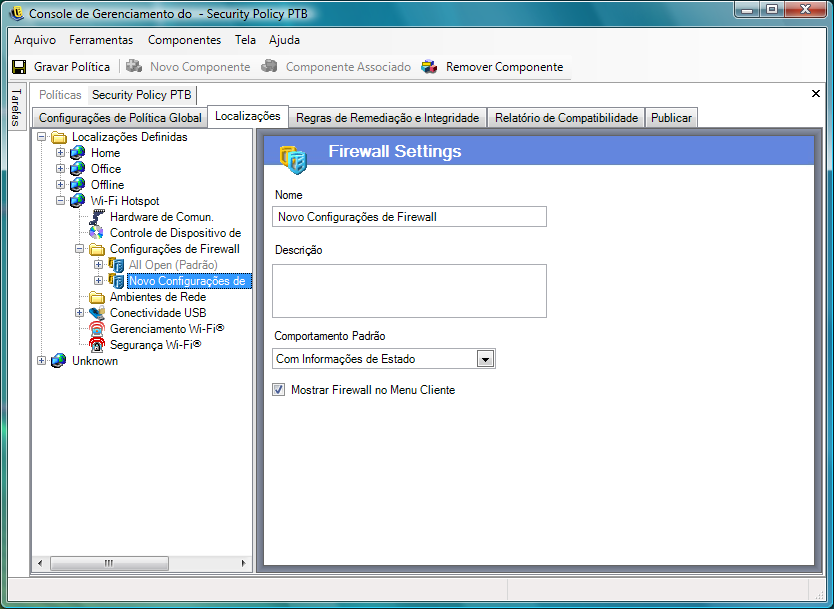Open the Ferramentas menu
The width and height of the screenshot is (834, 609).
[x=101, y=40]
